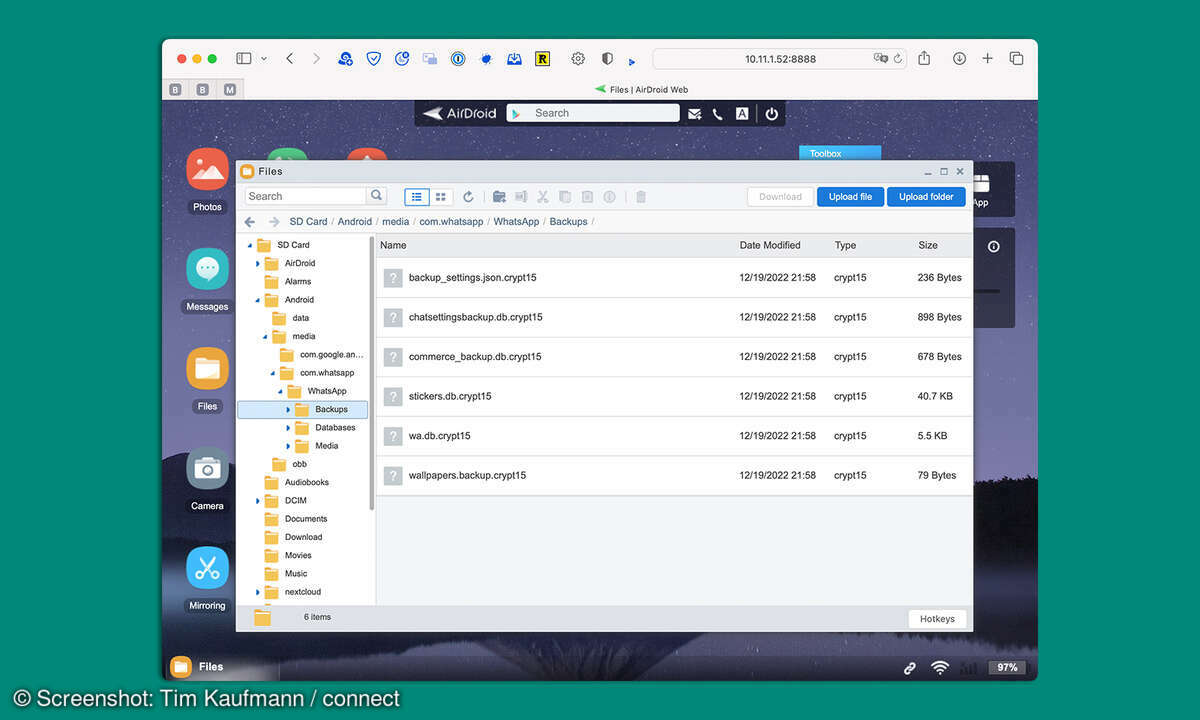Go to Android in the breadcrumb path

354,222
